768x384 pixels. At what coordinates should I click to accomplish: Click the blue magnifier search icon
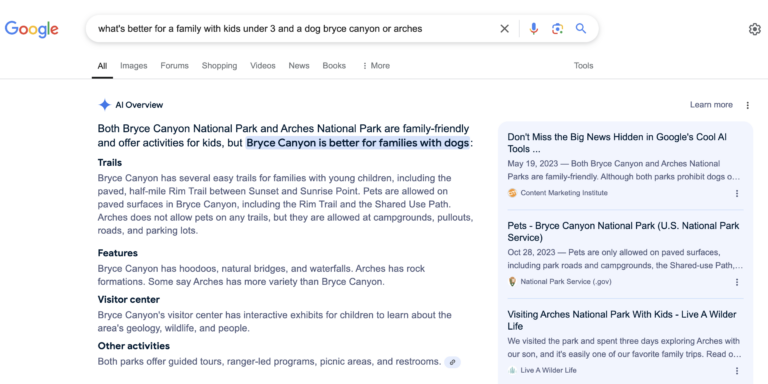[581, 28]
